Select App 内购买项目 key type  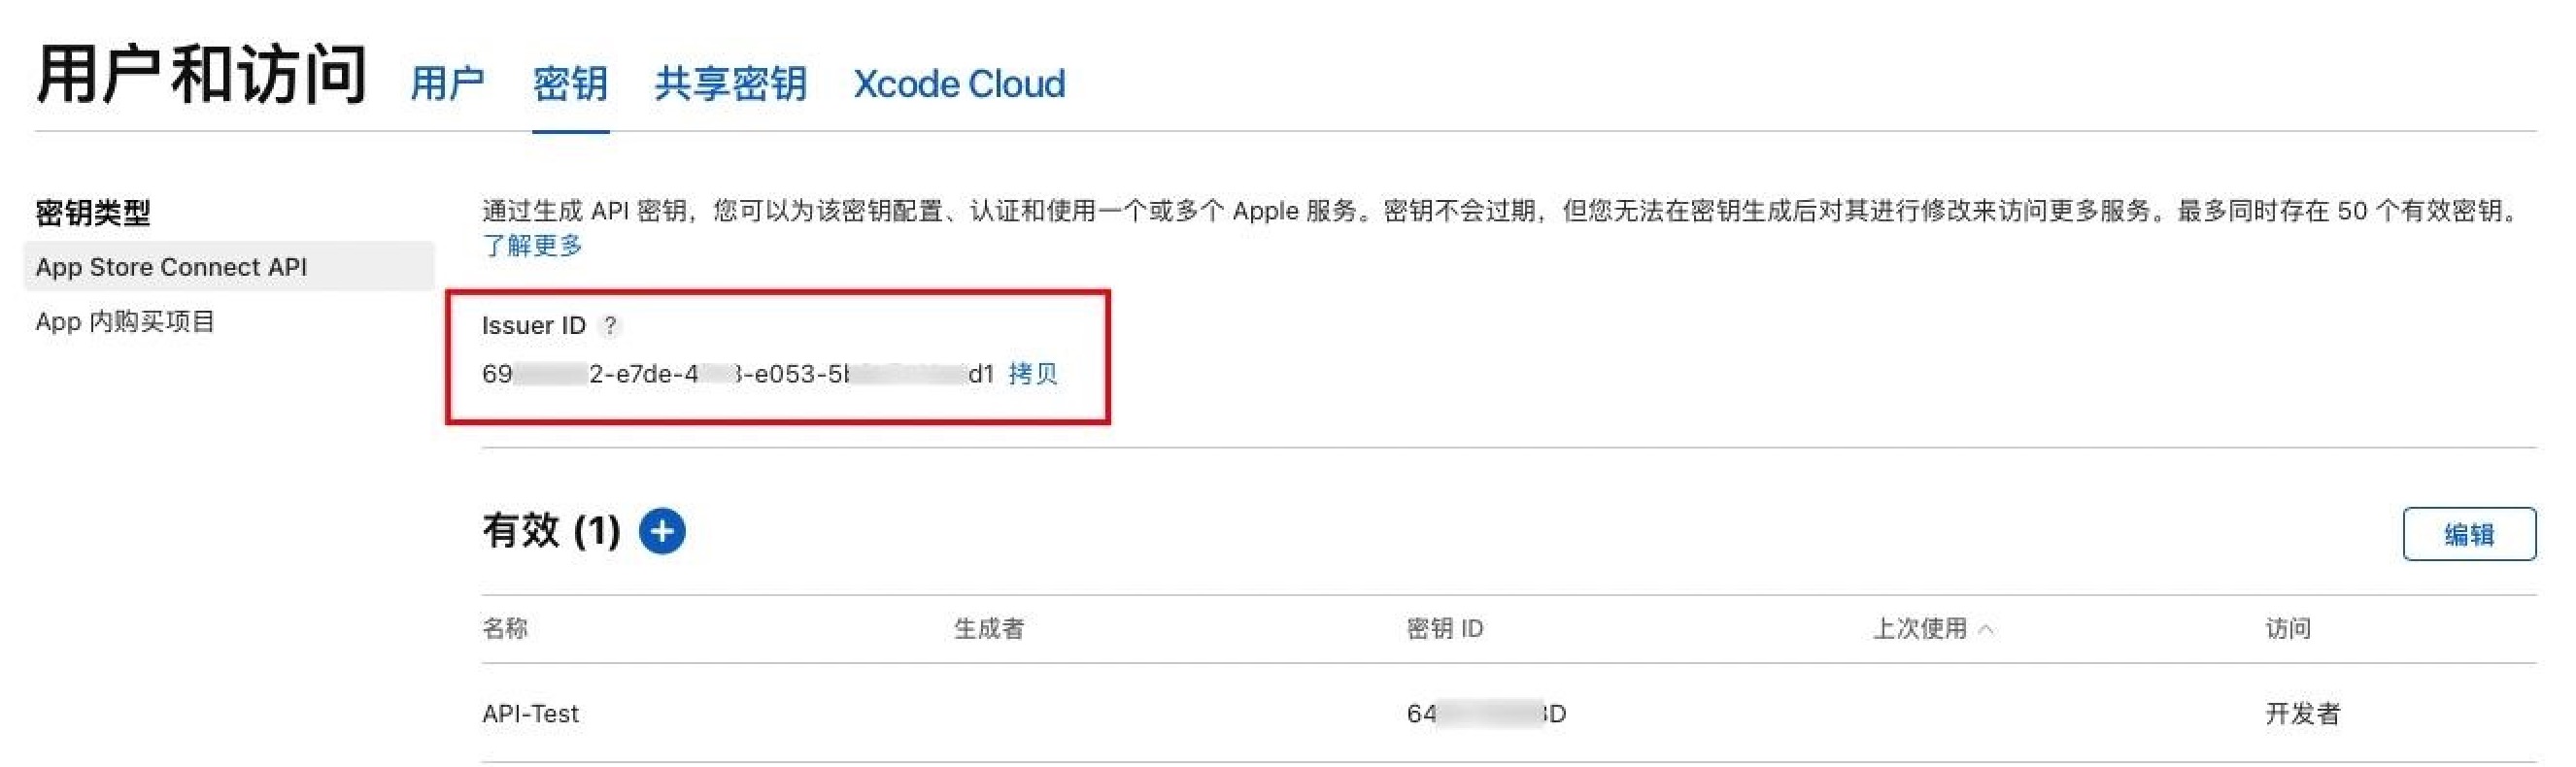125,321
